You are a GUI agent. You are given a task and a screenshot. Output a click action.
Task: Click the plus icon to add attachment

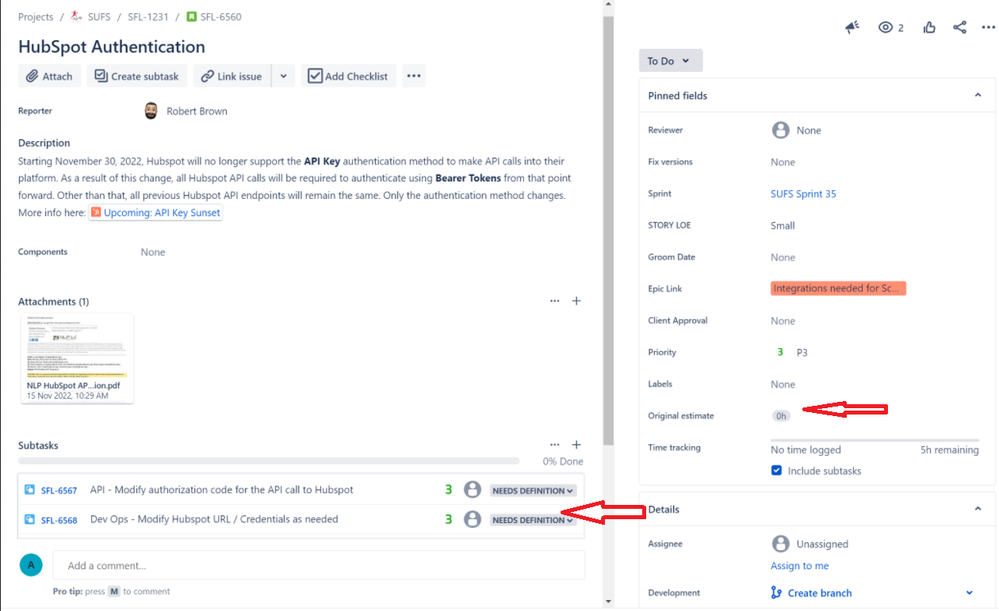(x=576, y=301)
